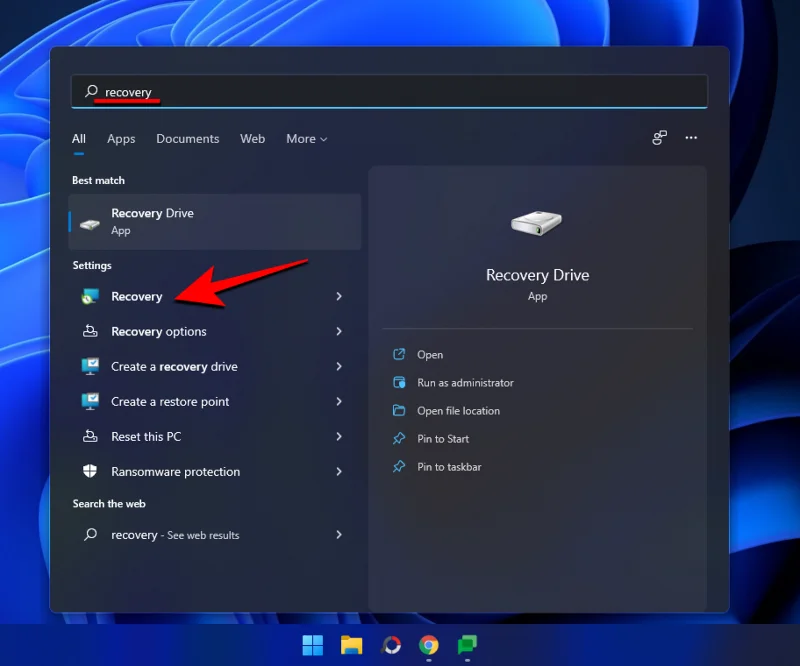Click the Recovery settings icon
This screenshot has width=800, height=666.
(x=91, y=296)
